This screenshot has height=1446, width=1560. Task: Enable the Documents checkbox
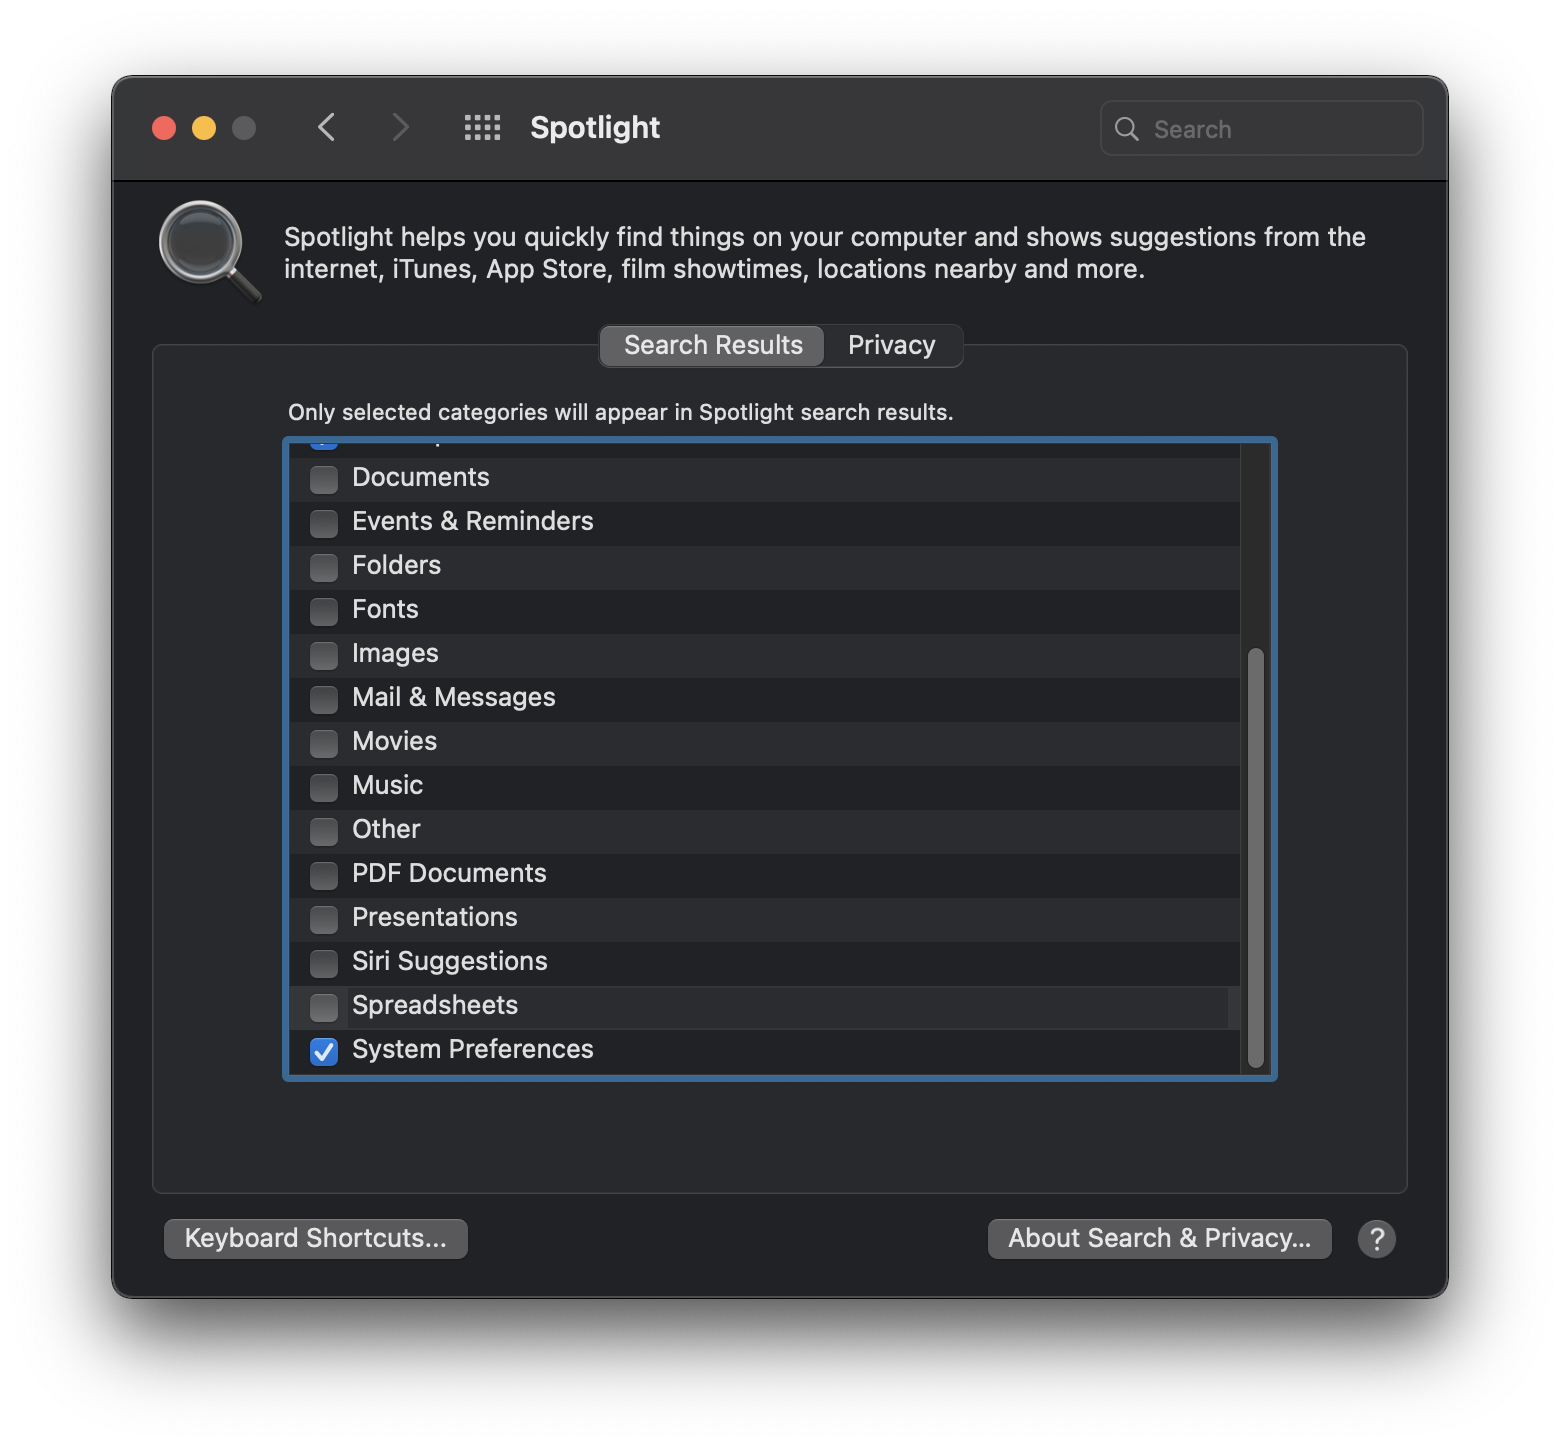(324, 479)
